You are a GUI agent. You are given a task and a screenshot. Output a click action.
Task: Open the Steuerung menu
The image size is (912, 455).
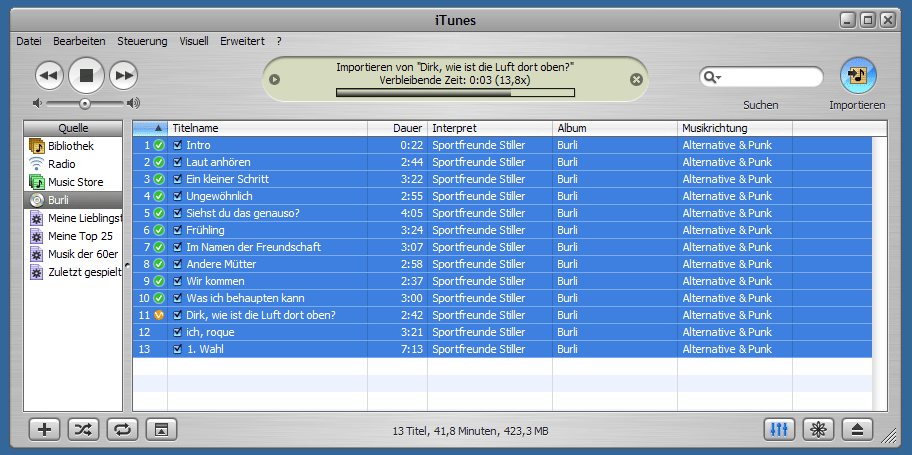(x=142, y=41)
